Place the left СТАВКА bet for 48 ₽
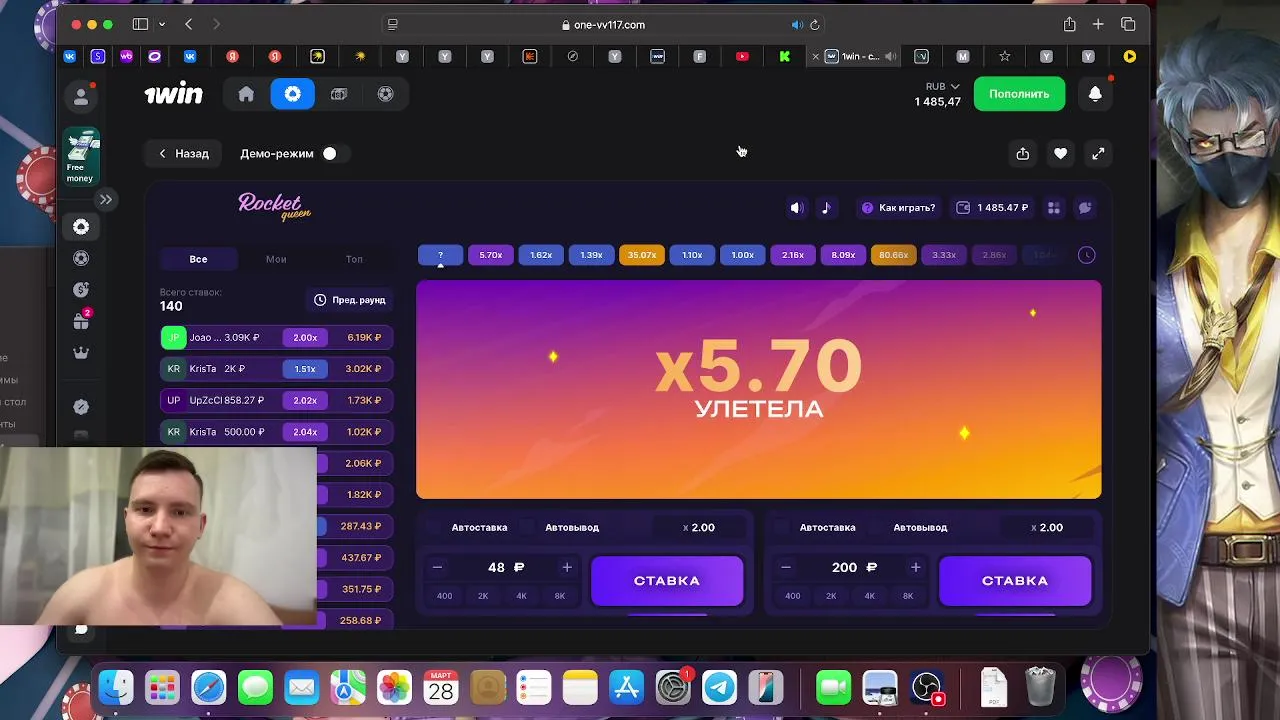Screen dimensions: 1280x720 coord(667,581)
